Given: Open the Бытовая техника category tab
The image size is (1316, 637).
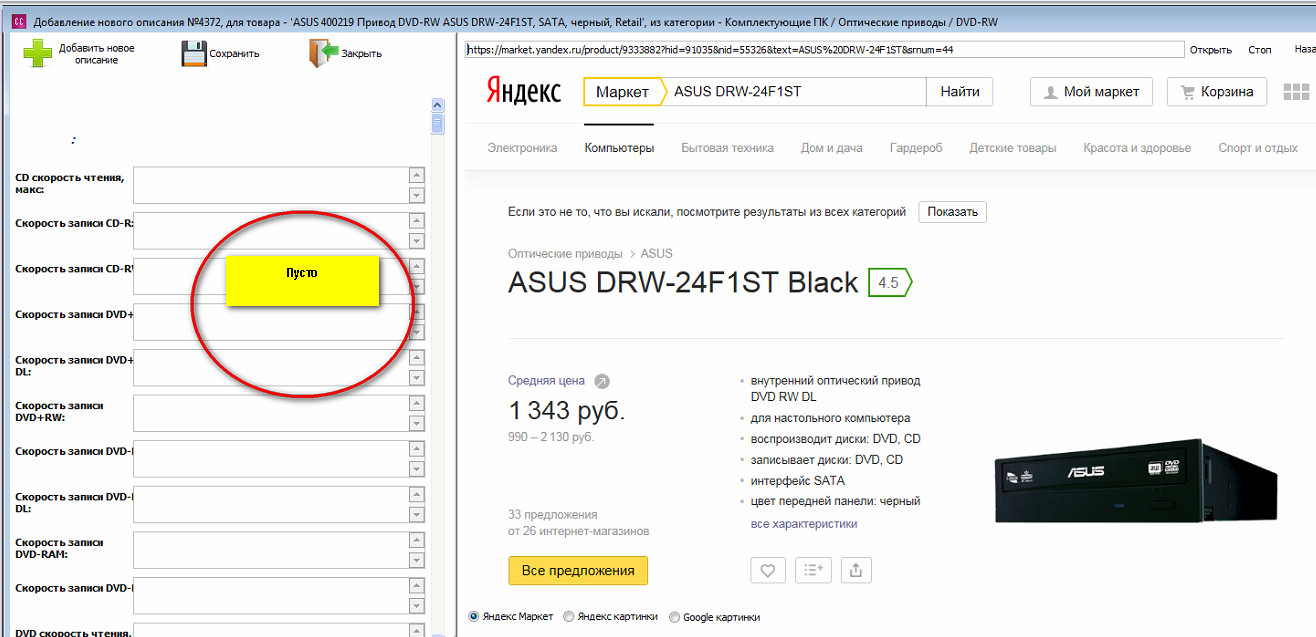Looking at the screenshot, I should [727, 148].
